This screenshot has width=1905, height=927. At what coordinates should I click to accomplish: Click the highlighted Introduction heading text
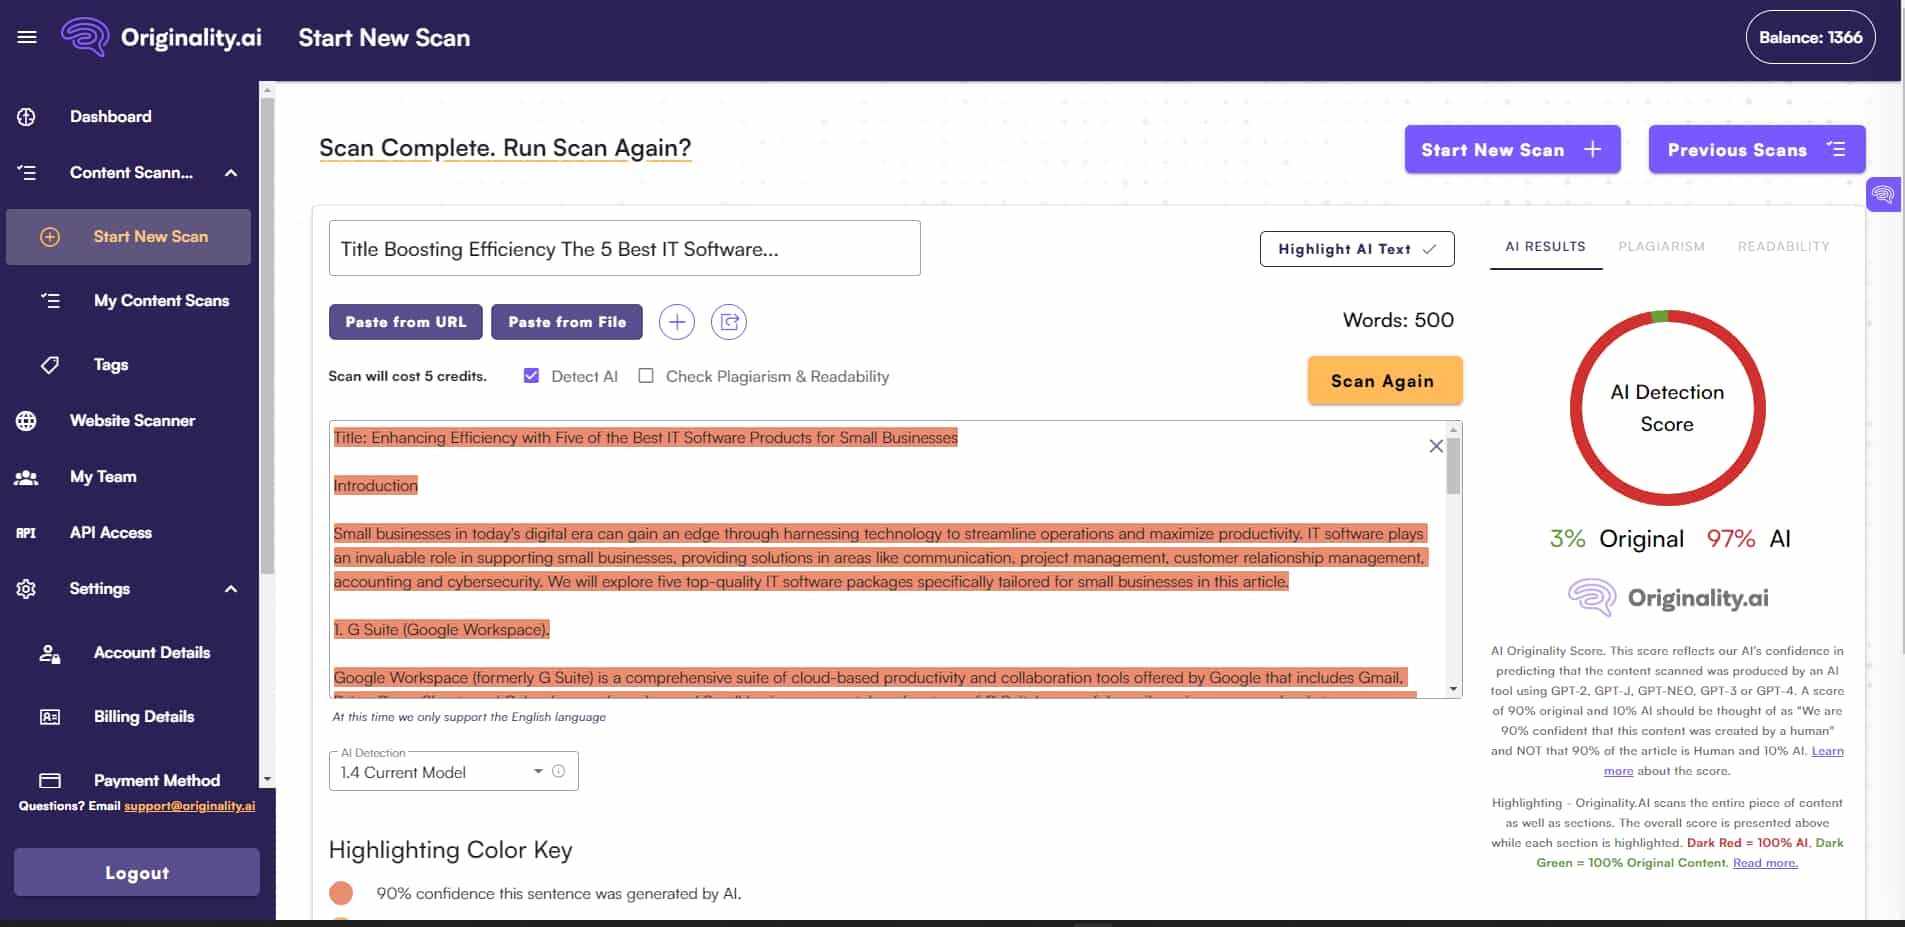(376, 485)
